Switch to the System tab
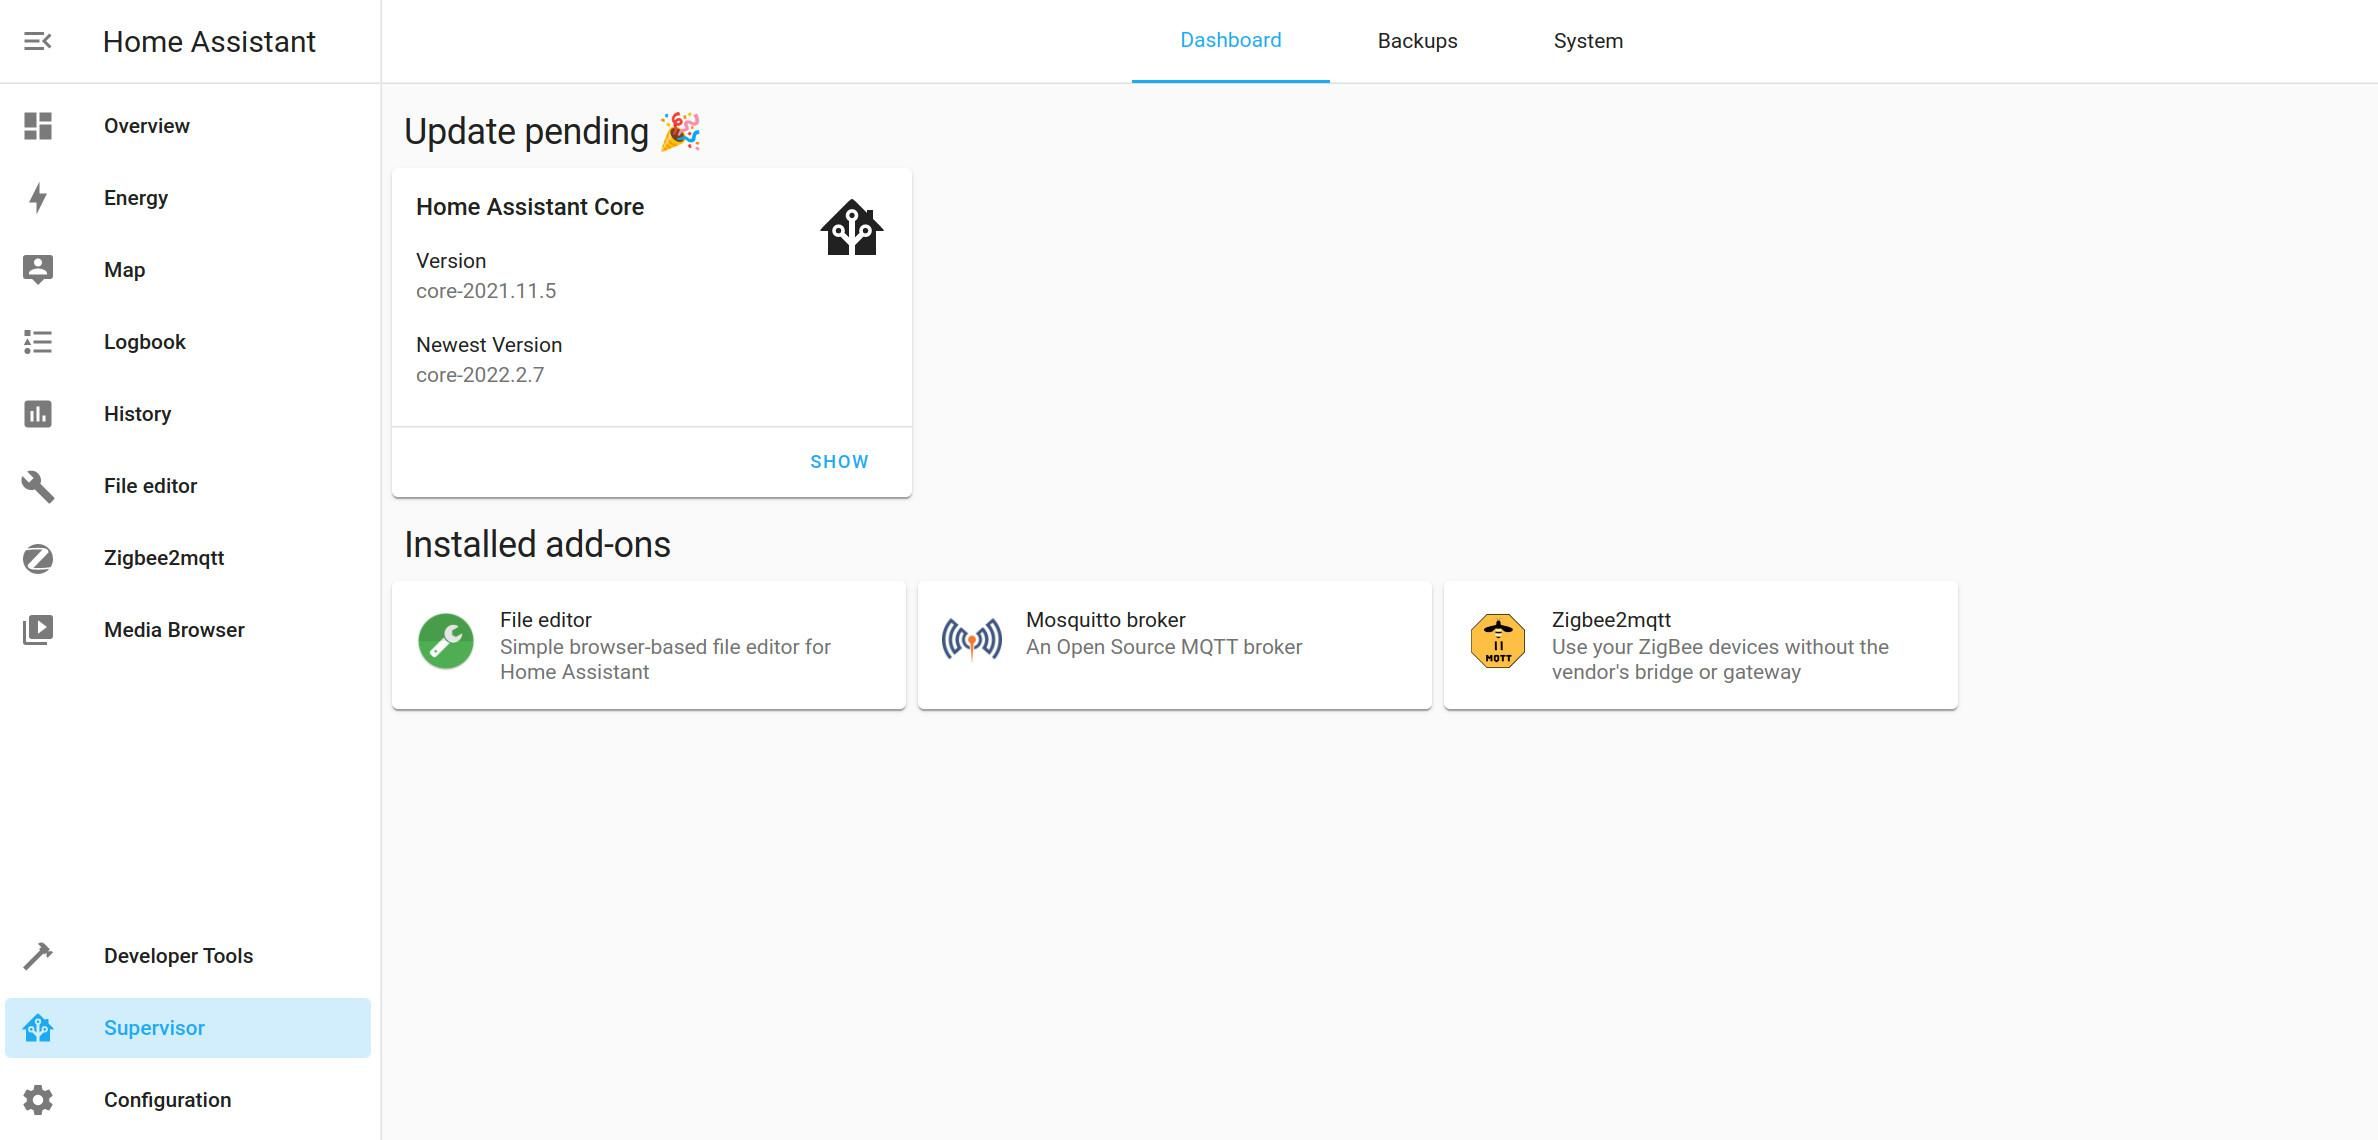The height and width of the screenshot is (1140, 2378). [x=1588, y=41]
